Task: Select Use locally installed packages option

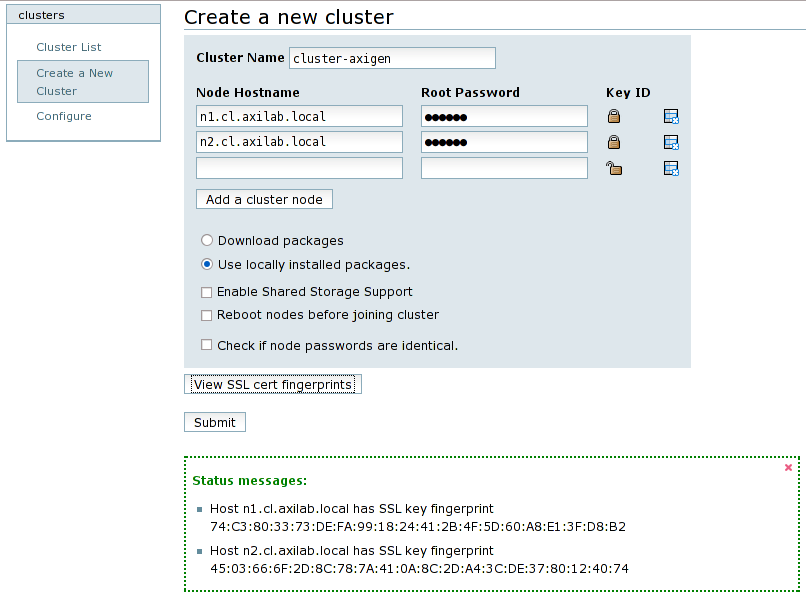Action: (x=207, y=265)
